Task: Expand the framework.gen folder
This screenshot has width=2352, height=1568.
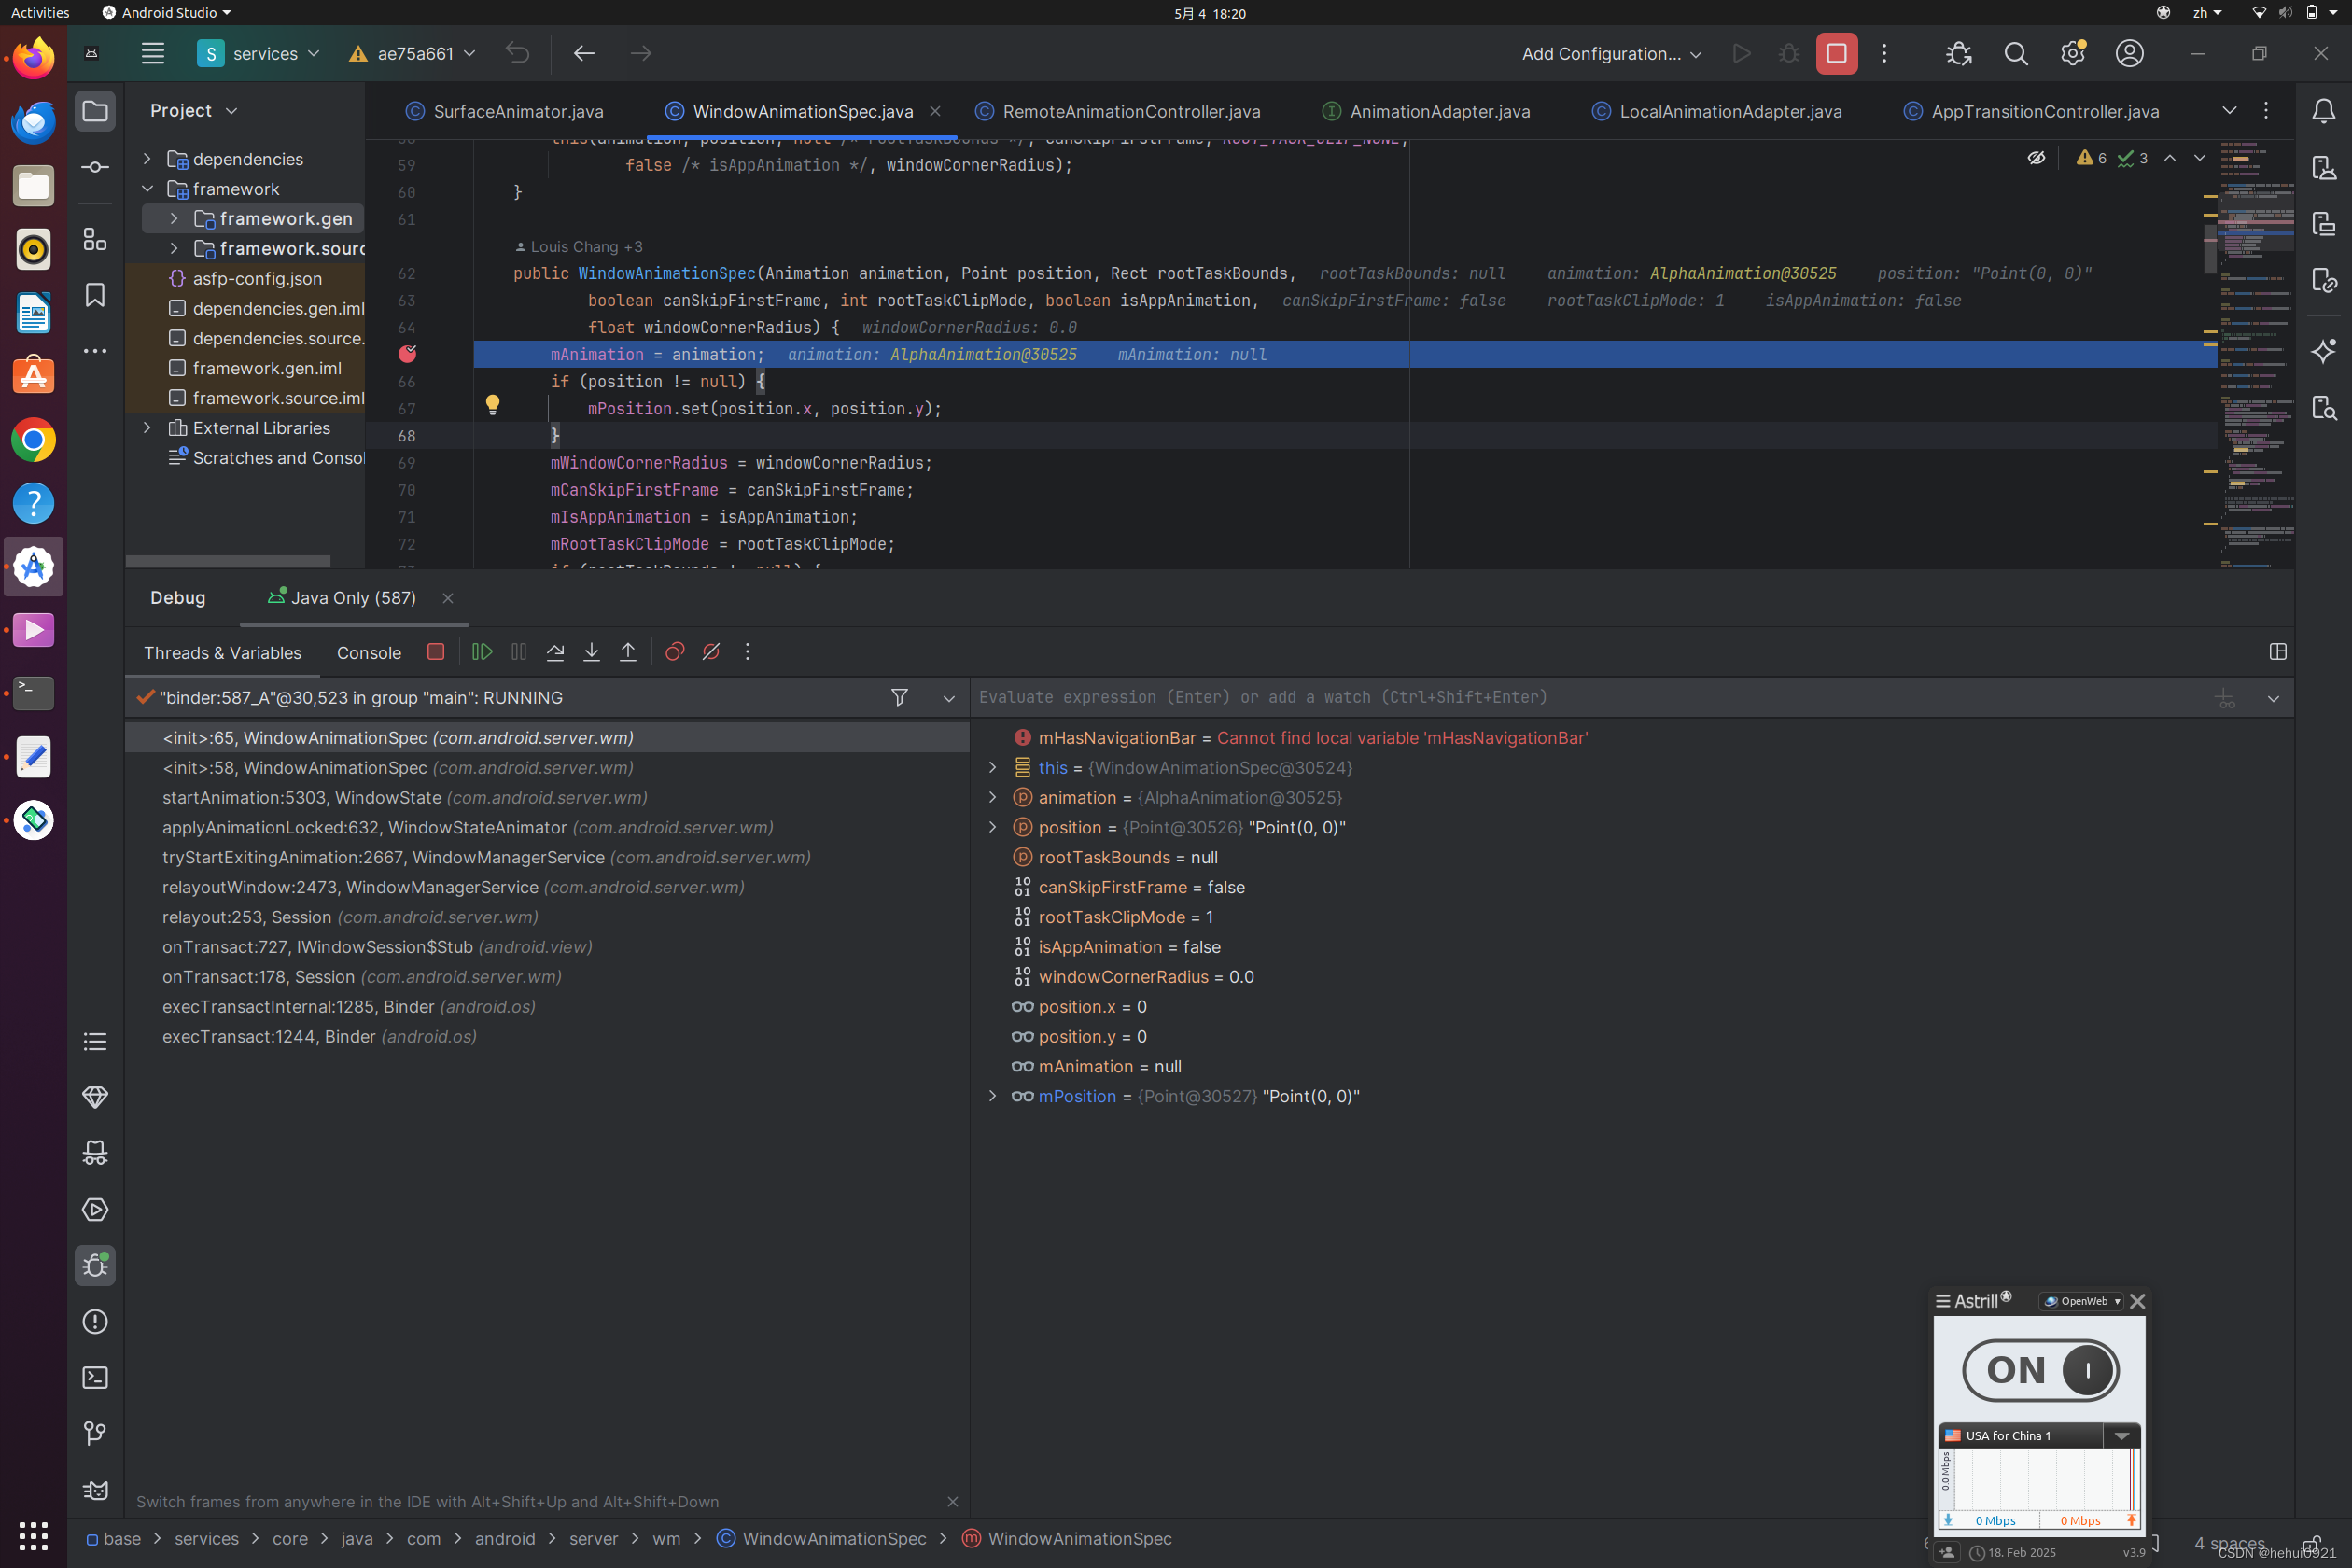Action: 174,219
